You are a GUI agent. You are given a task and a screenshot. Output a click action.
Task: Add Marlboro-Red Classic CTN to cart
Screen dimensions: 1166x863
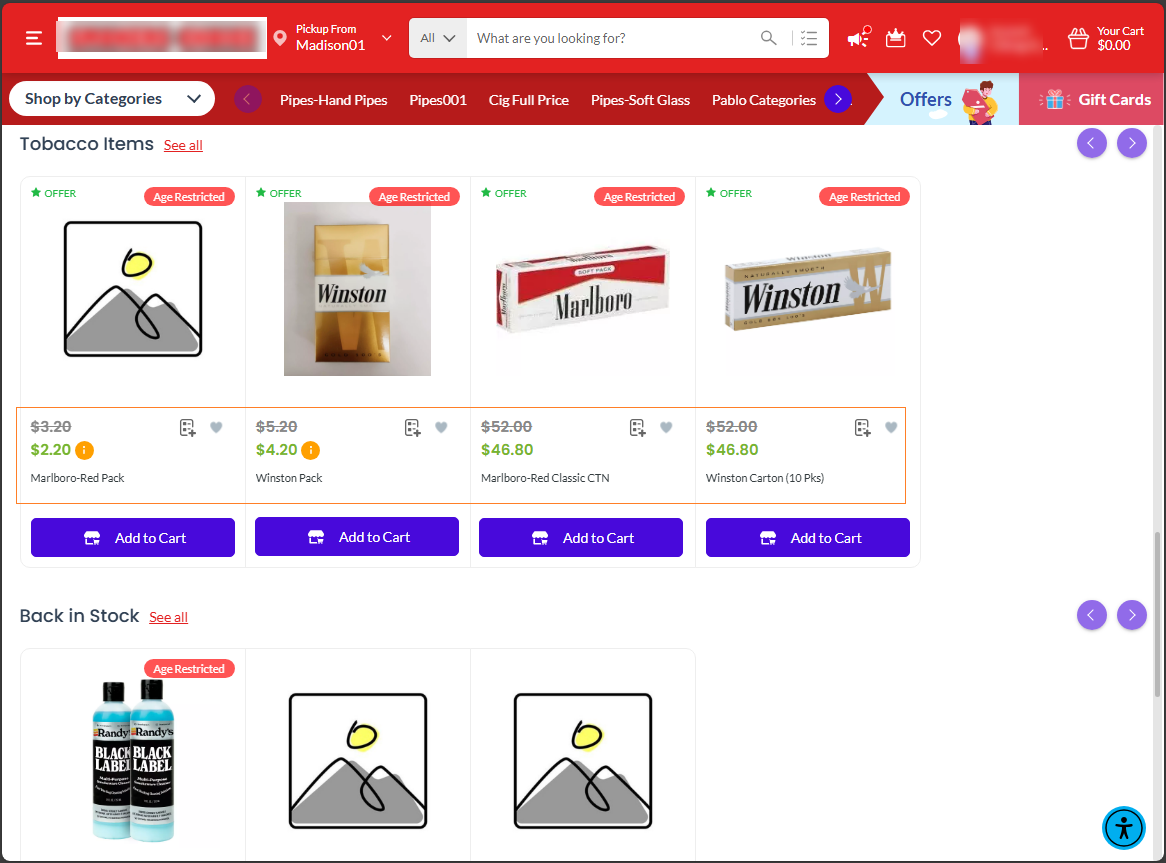tap(581, 537)
